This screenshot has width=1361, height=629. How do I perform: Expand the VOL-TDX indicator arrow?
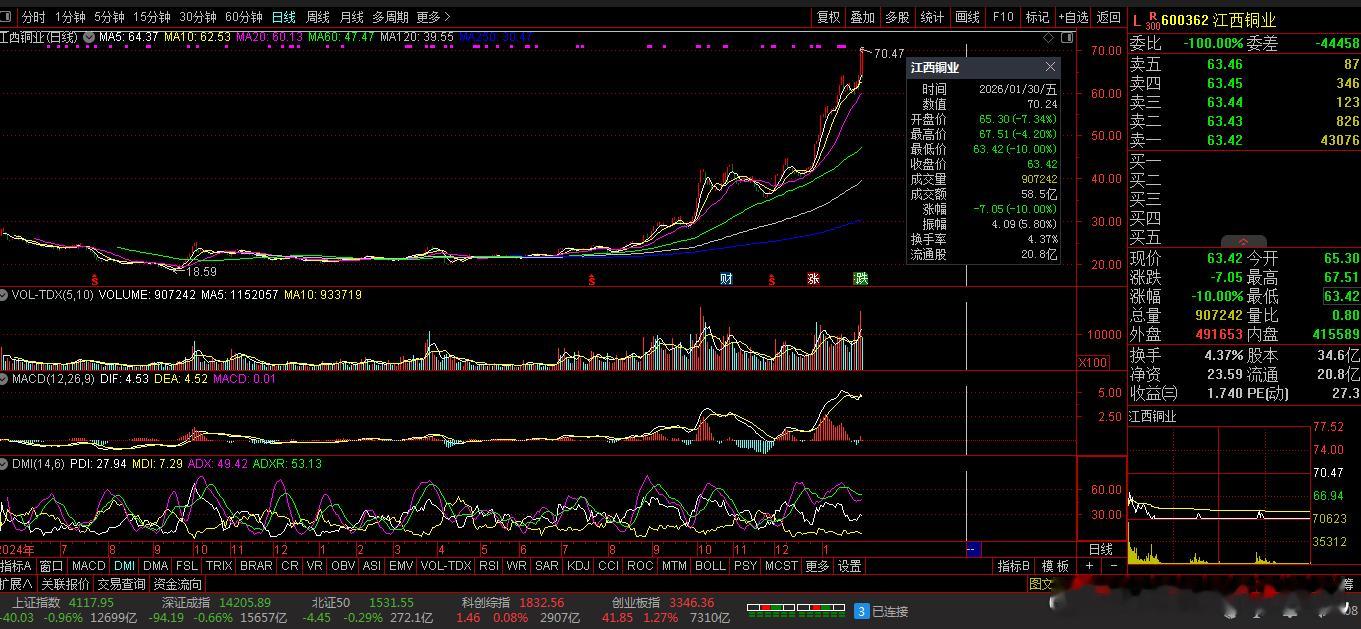click(x=5, y=295)
